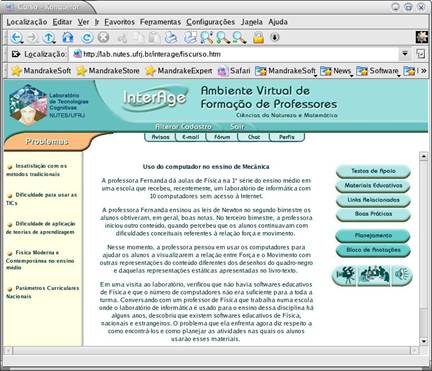Click the Stop loading icon
The image size is (432, 371).
103,37
